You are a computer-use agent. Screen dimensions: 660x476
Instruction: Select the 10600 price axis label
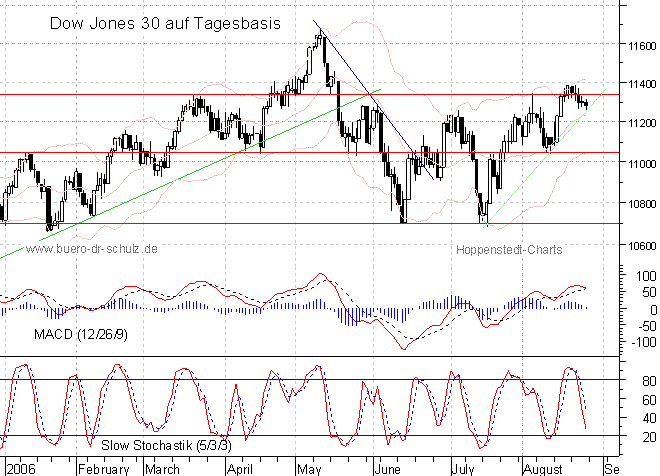point(642,246)
